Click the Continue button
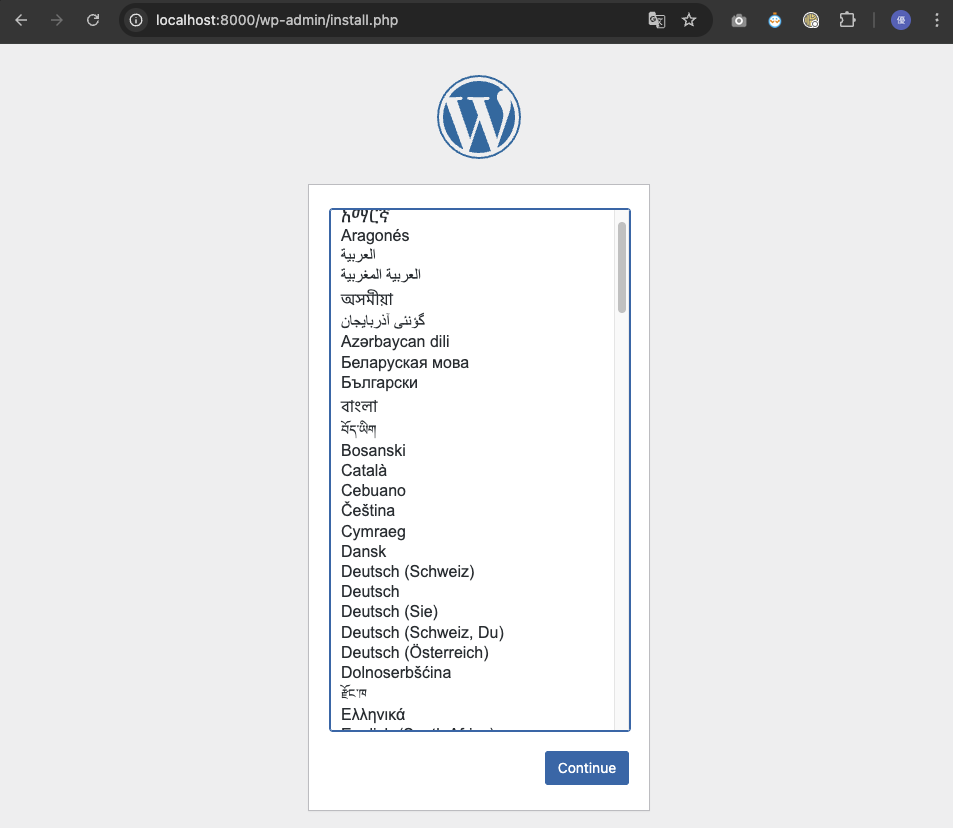This screenshot has width=953, height=828. 587,768
